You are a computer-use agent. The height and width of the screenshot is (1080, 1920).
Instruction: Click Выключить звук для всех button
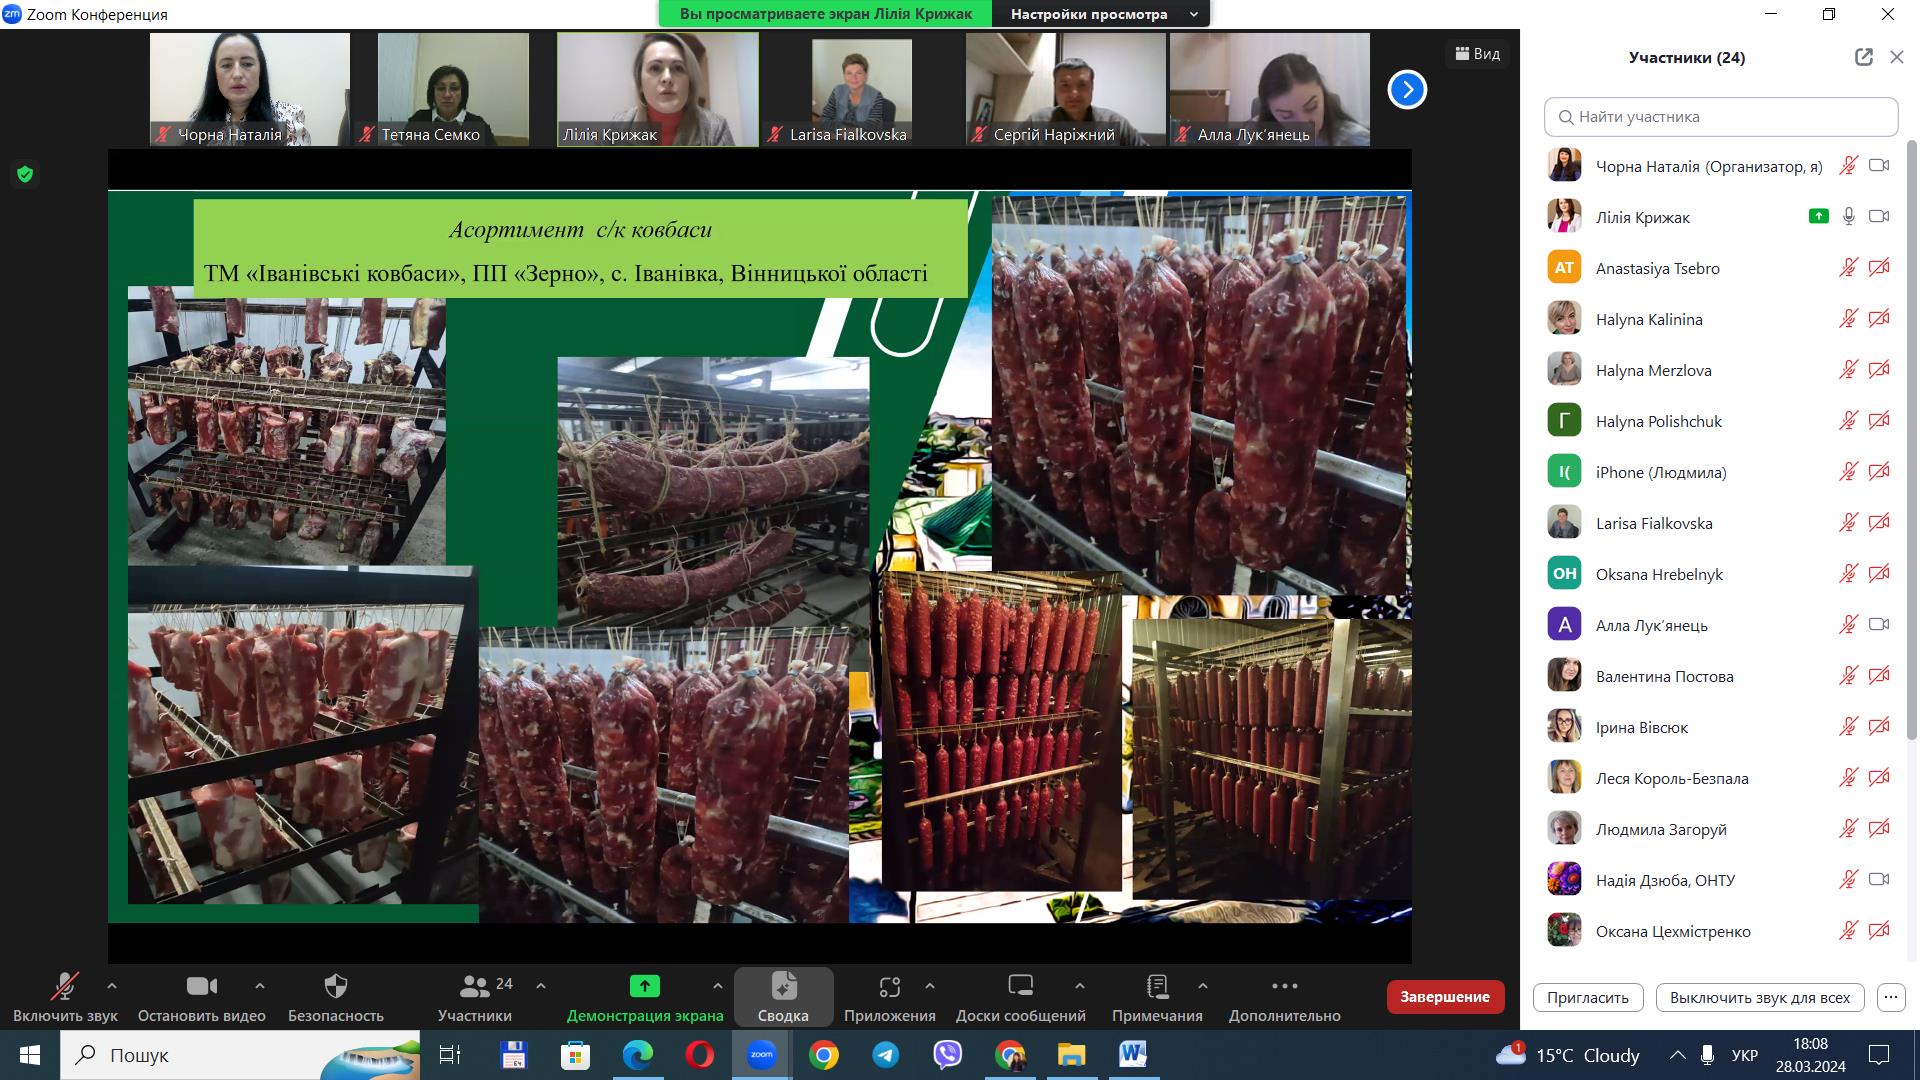pyautogui.click(x=1759, y=997)
